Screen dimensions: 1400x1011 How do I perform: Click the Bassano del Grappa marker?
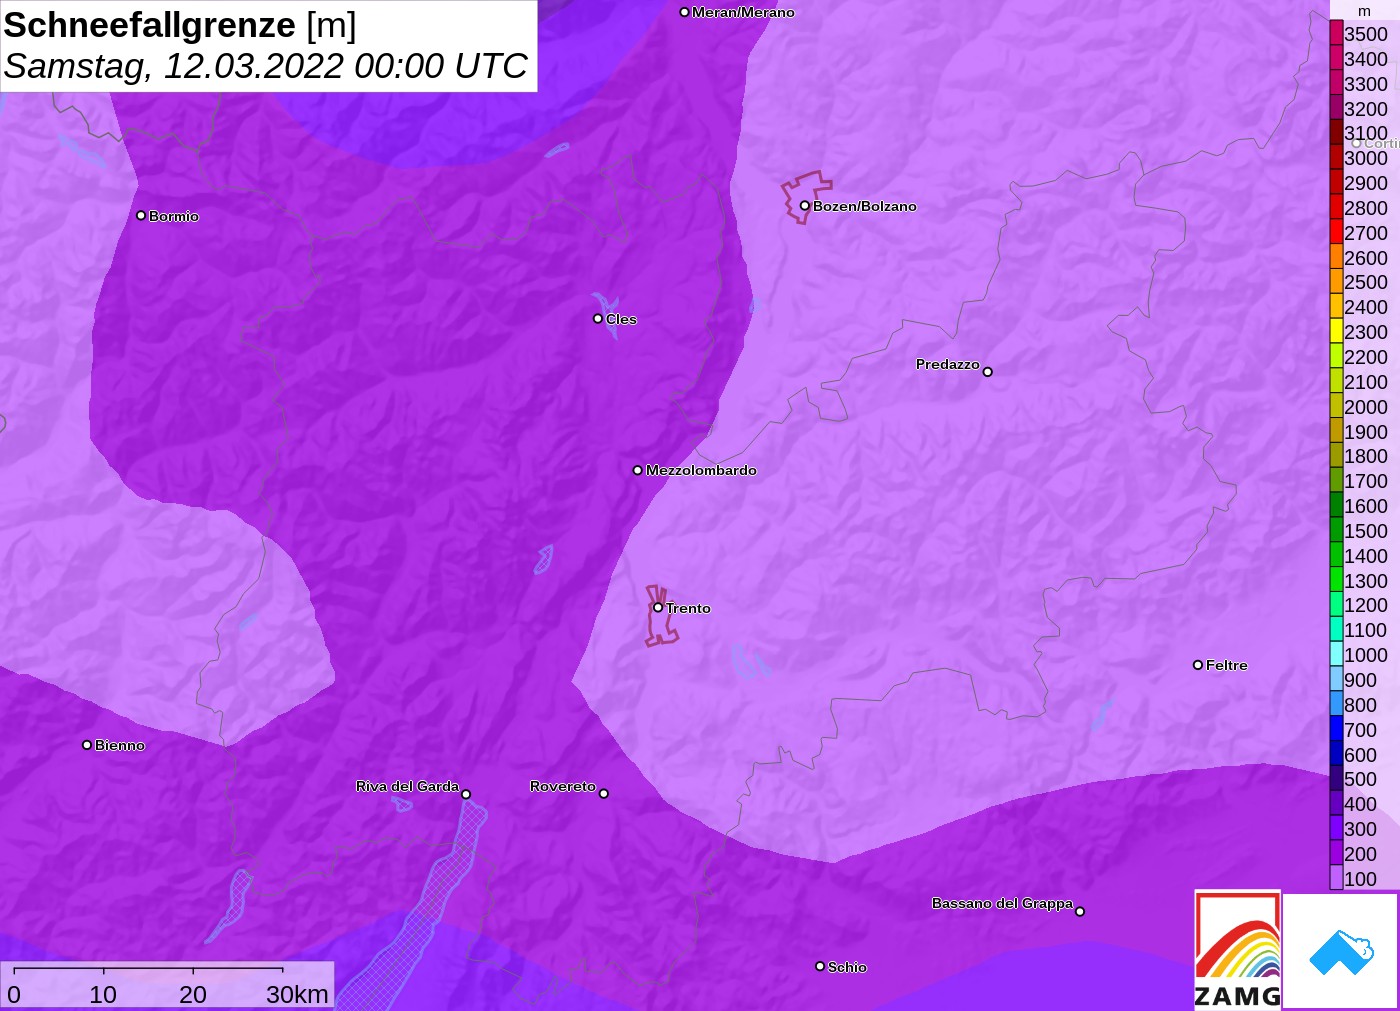(1080, 911)
